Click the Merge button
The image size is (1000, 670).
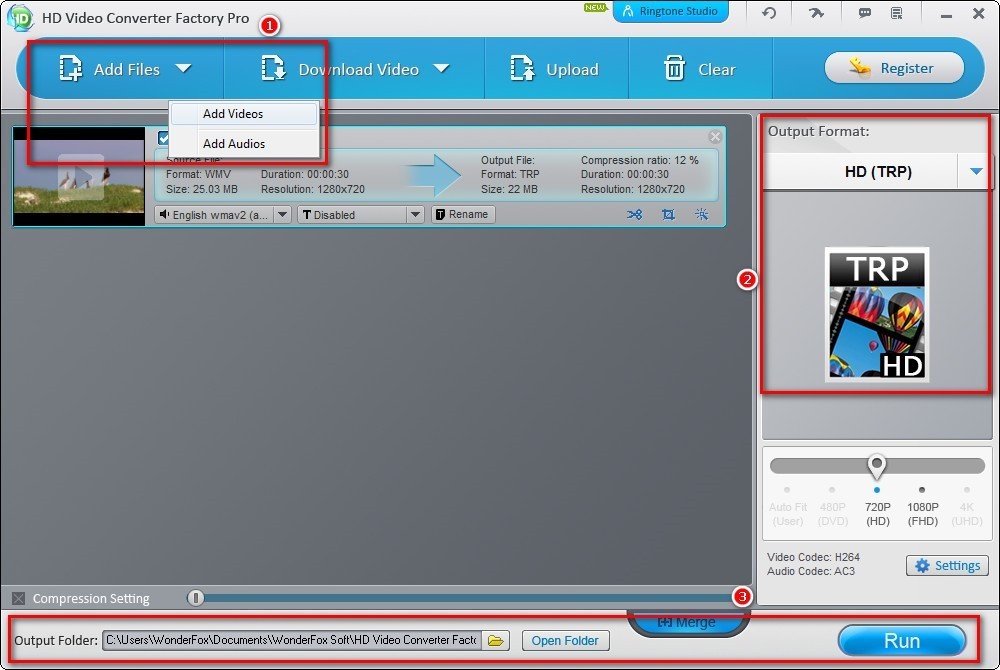(x=687, y=622)
